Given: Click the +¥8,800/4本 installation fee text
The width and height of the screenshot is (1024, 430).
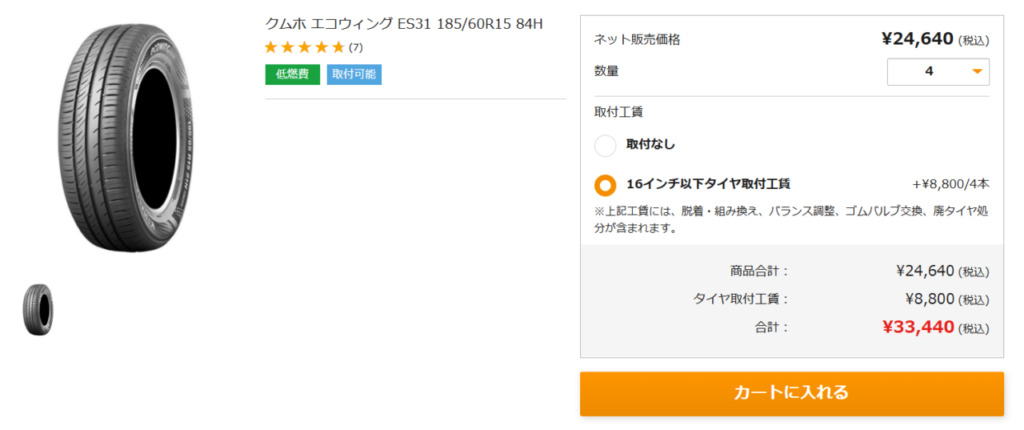Looking at the screenshot, I should coord(950,184).
